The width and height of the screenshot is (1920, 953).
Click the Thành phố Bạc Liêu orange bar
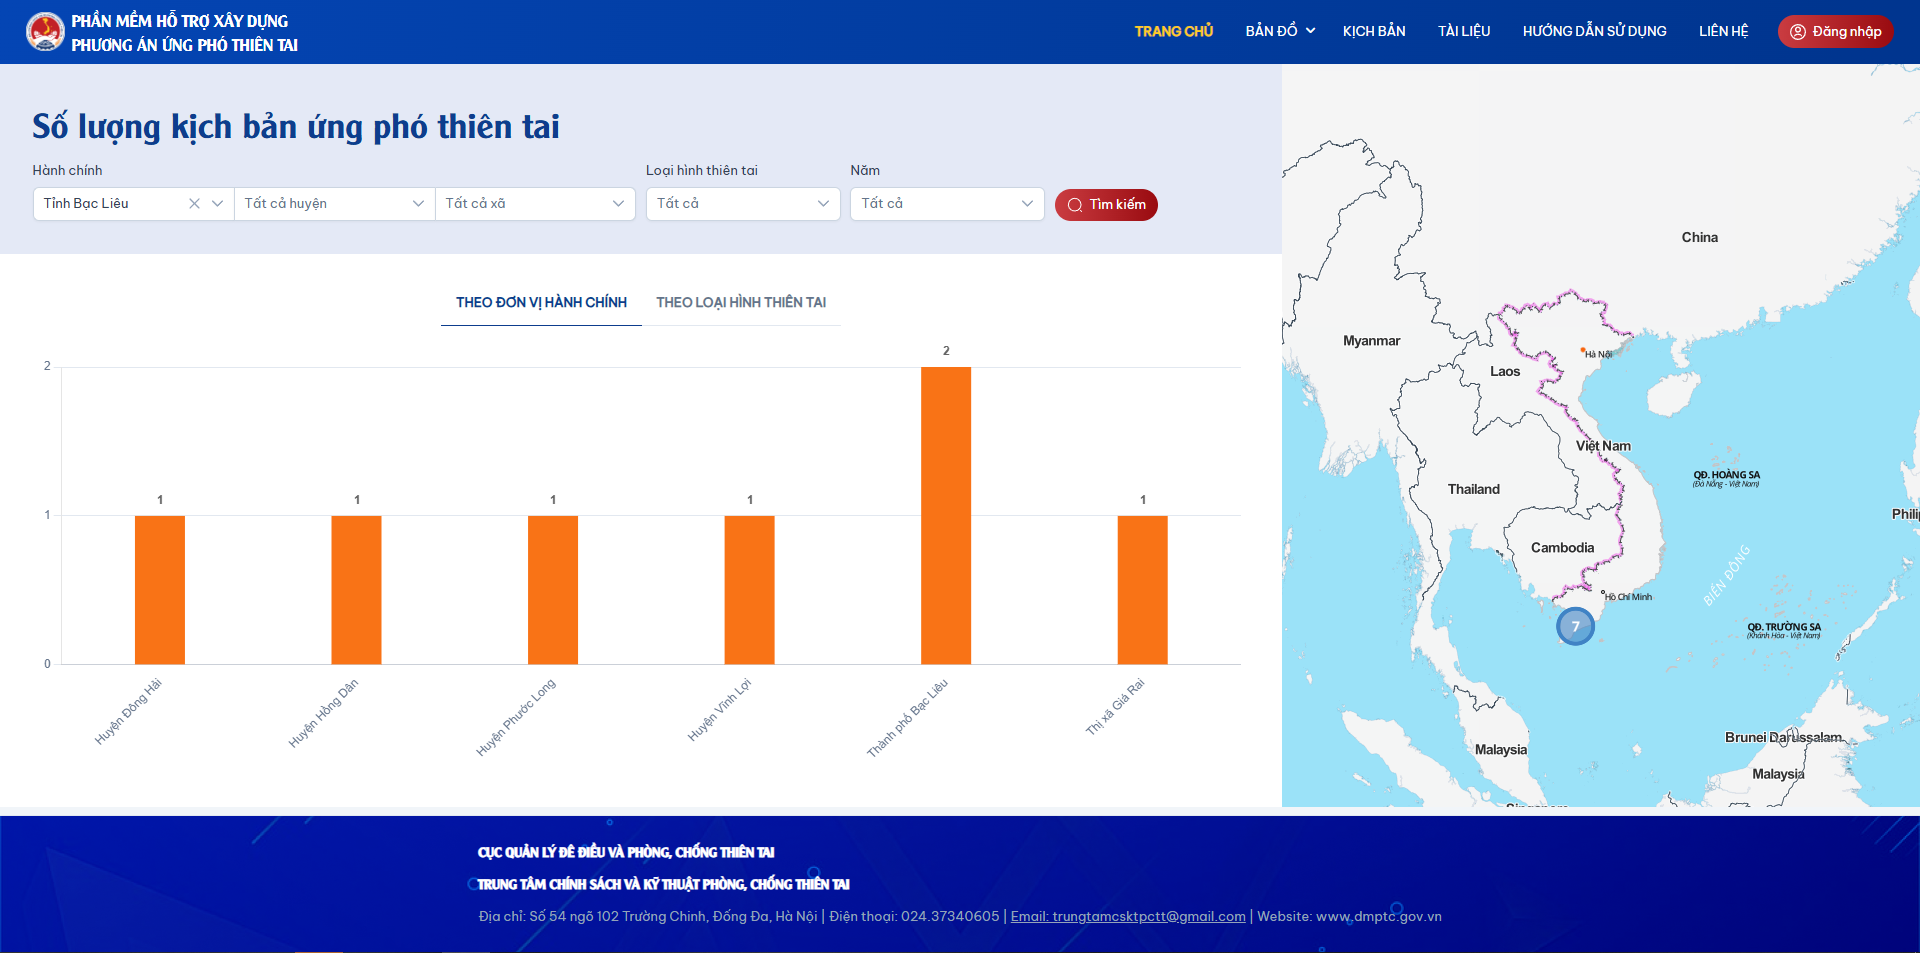coord(945,515)
